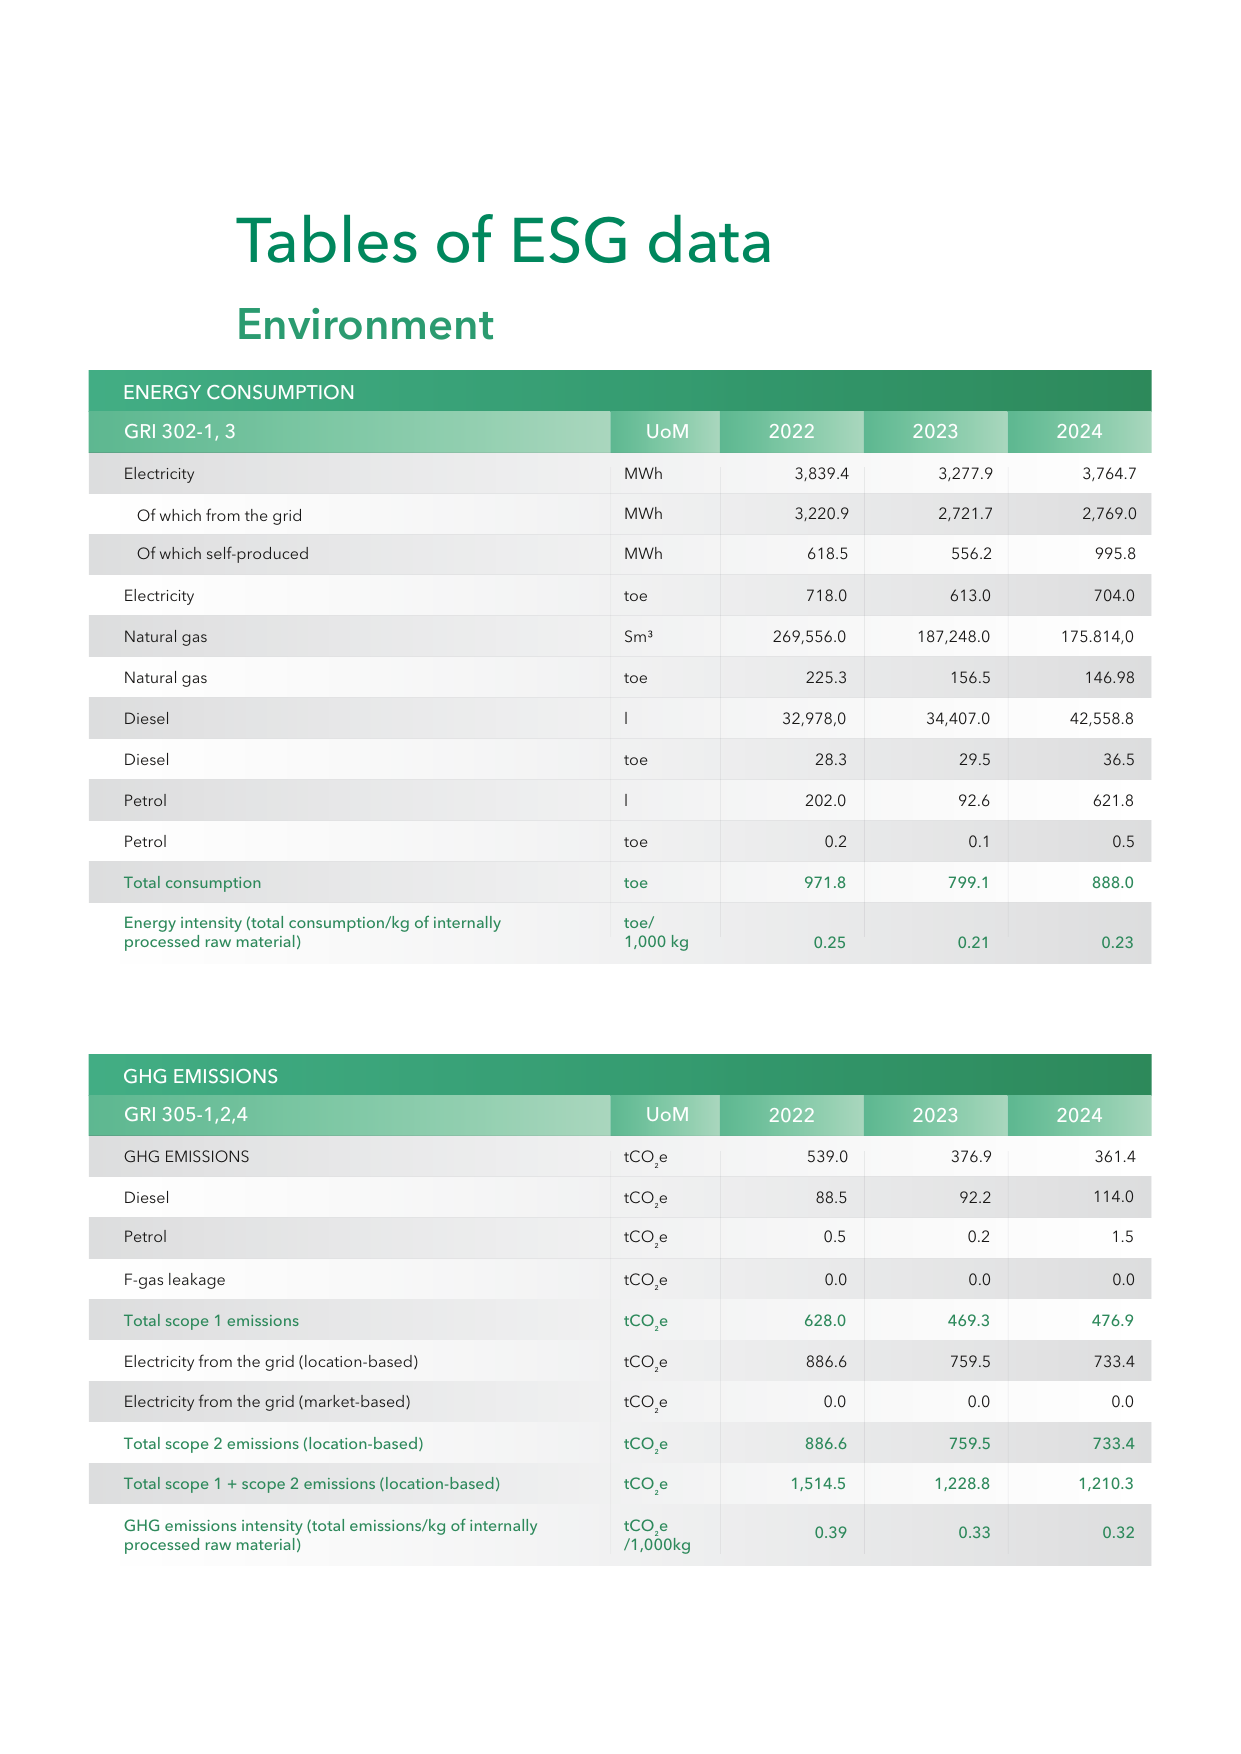Select the diesel emissions value 114.0

1114,1196
